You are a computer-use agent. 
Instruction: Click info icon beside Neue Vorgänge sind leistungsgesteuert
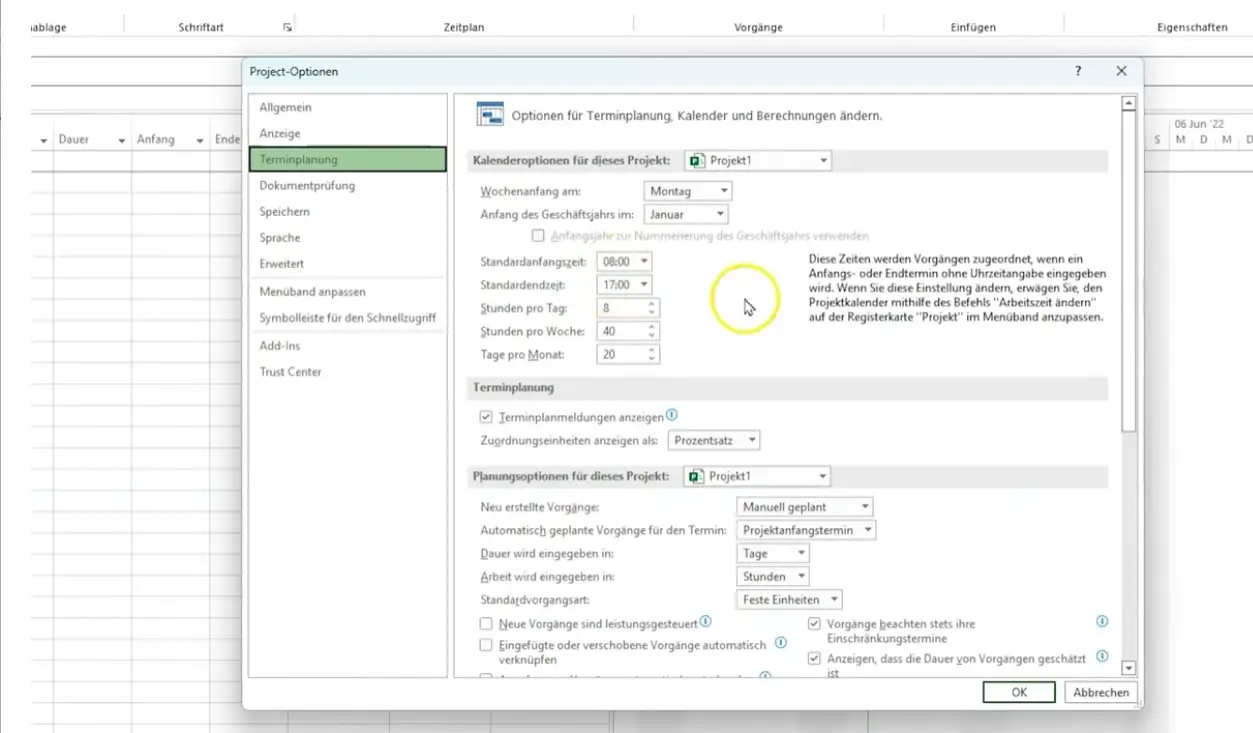[x=706, y=622]
